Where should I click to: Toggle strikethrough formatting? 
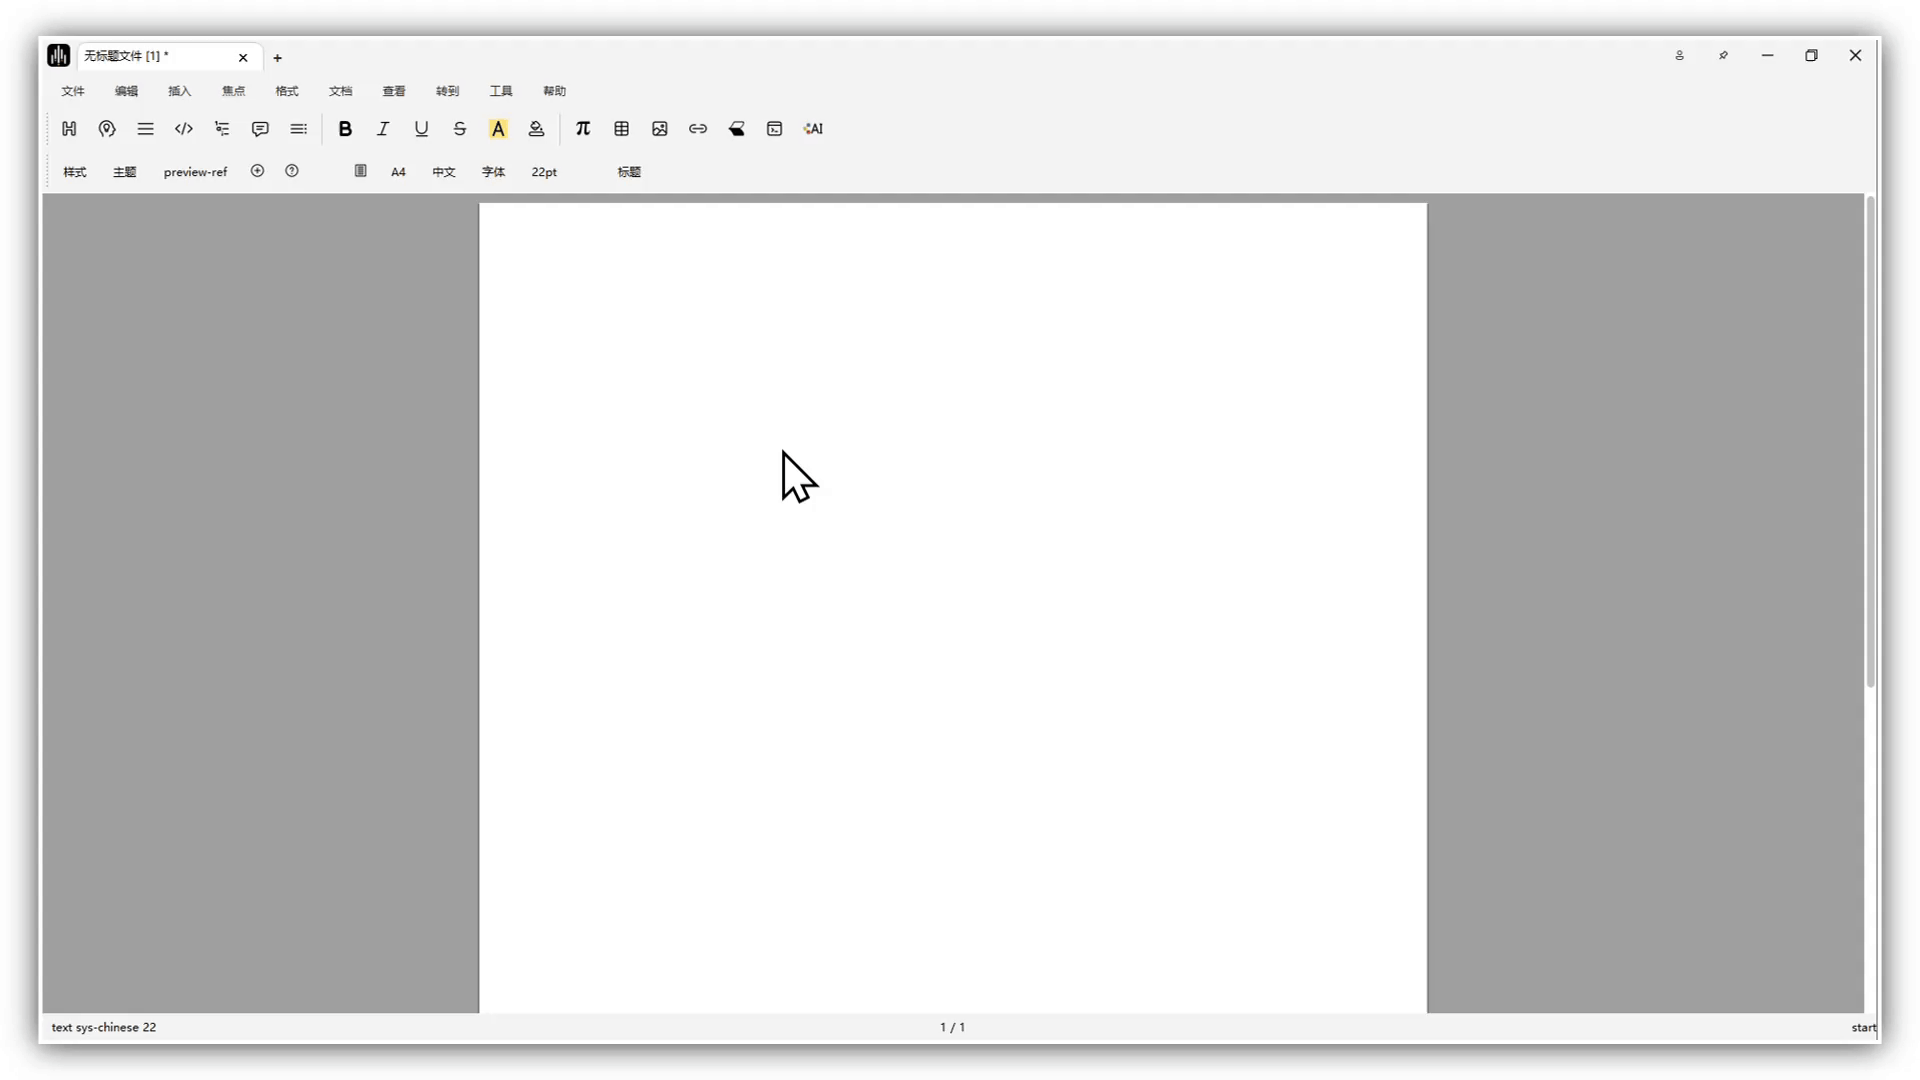pos(460,129)
